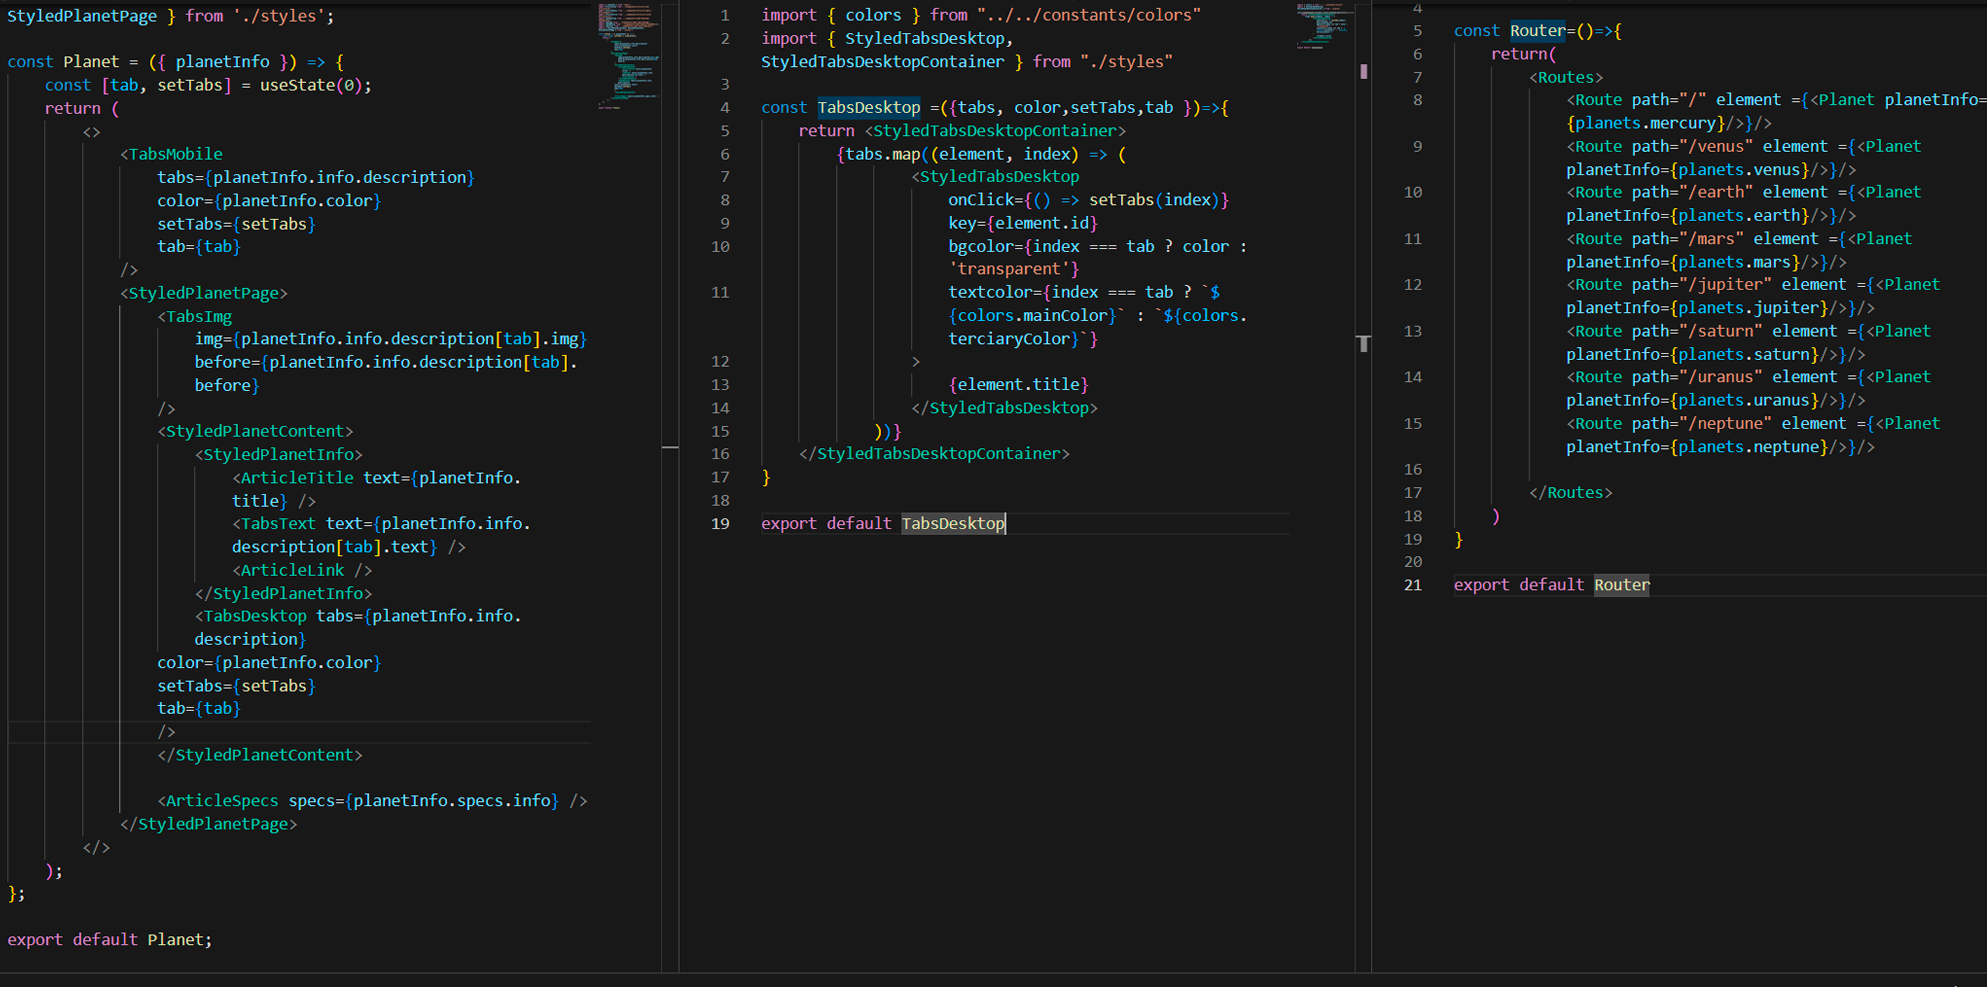The image size is (1987, 987).
Task: Click the 'tabs.map' call in middle editor
Action: [883, 154]
